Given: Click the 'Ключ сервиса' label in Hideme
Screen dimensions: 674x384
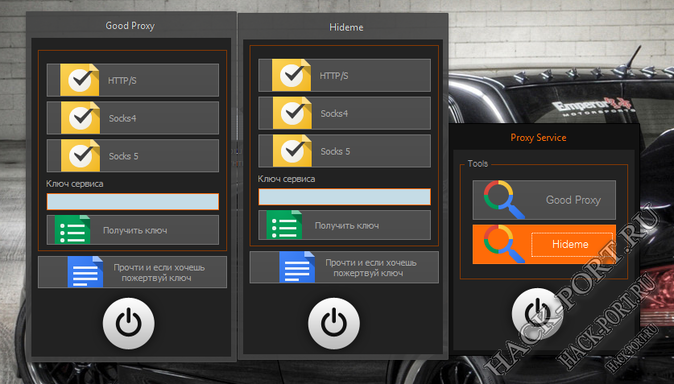Looking at the screenshot, I should (x=286, y=179).
